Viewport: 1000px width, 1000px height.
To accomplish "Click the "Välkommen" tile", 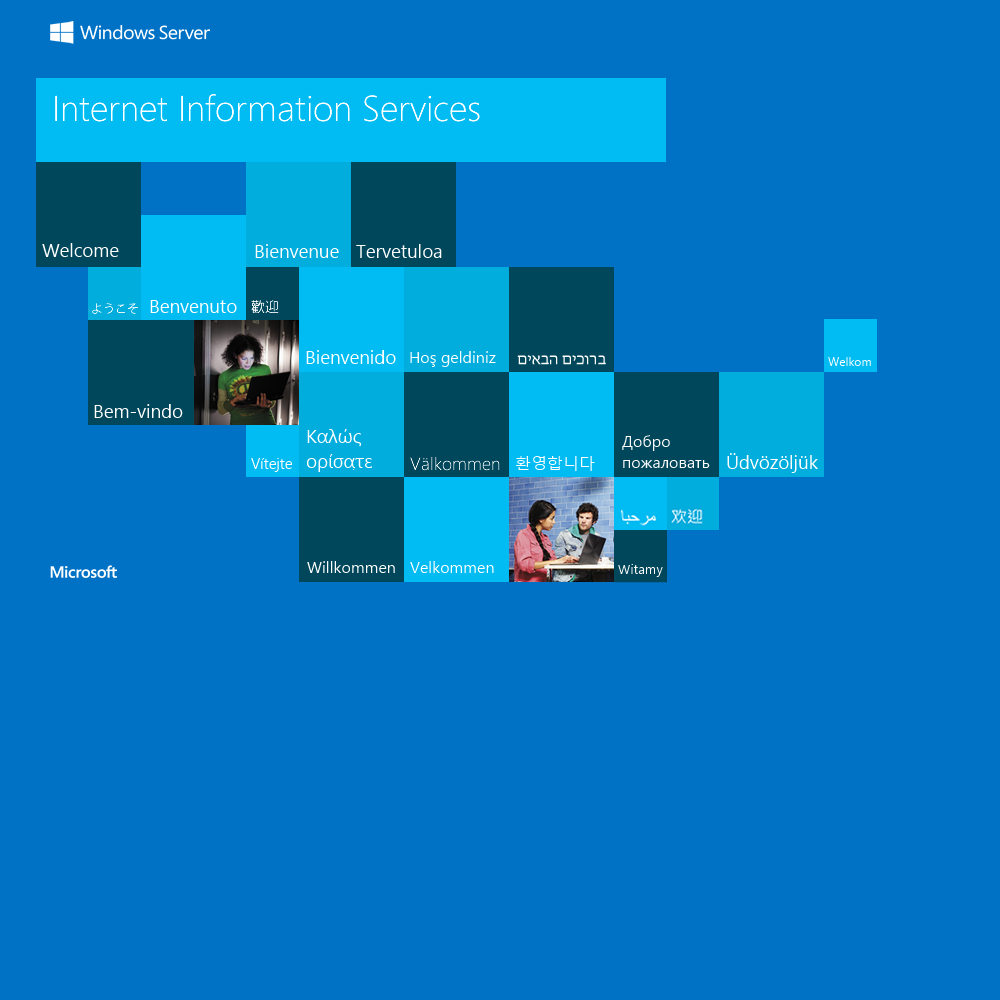I will [x=456, y=425].
